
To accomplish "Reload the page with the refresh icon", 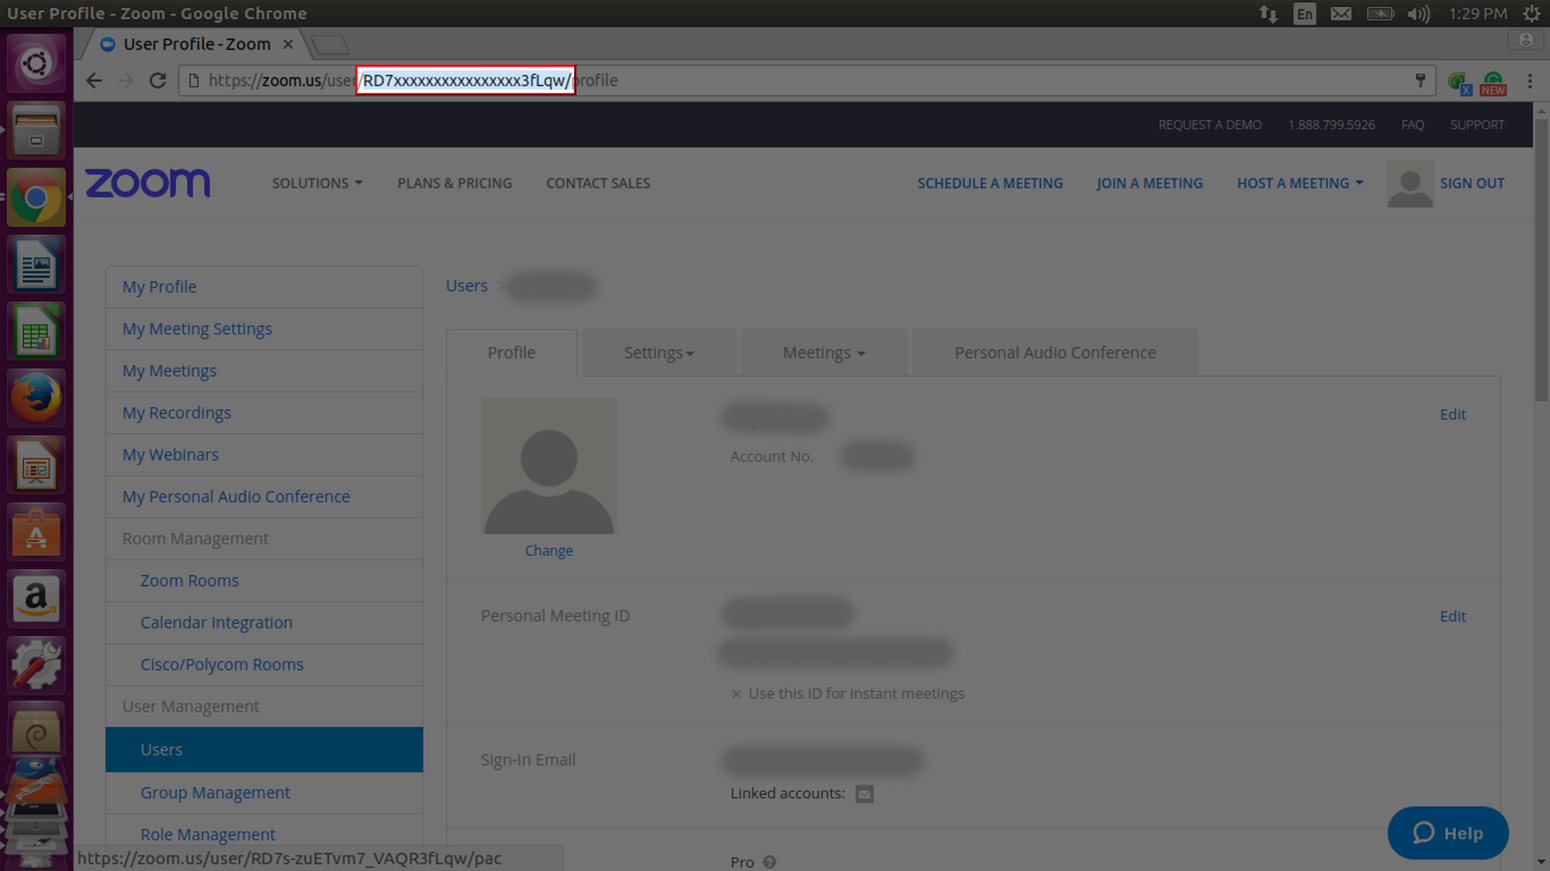I will click(157, 81).
